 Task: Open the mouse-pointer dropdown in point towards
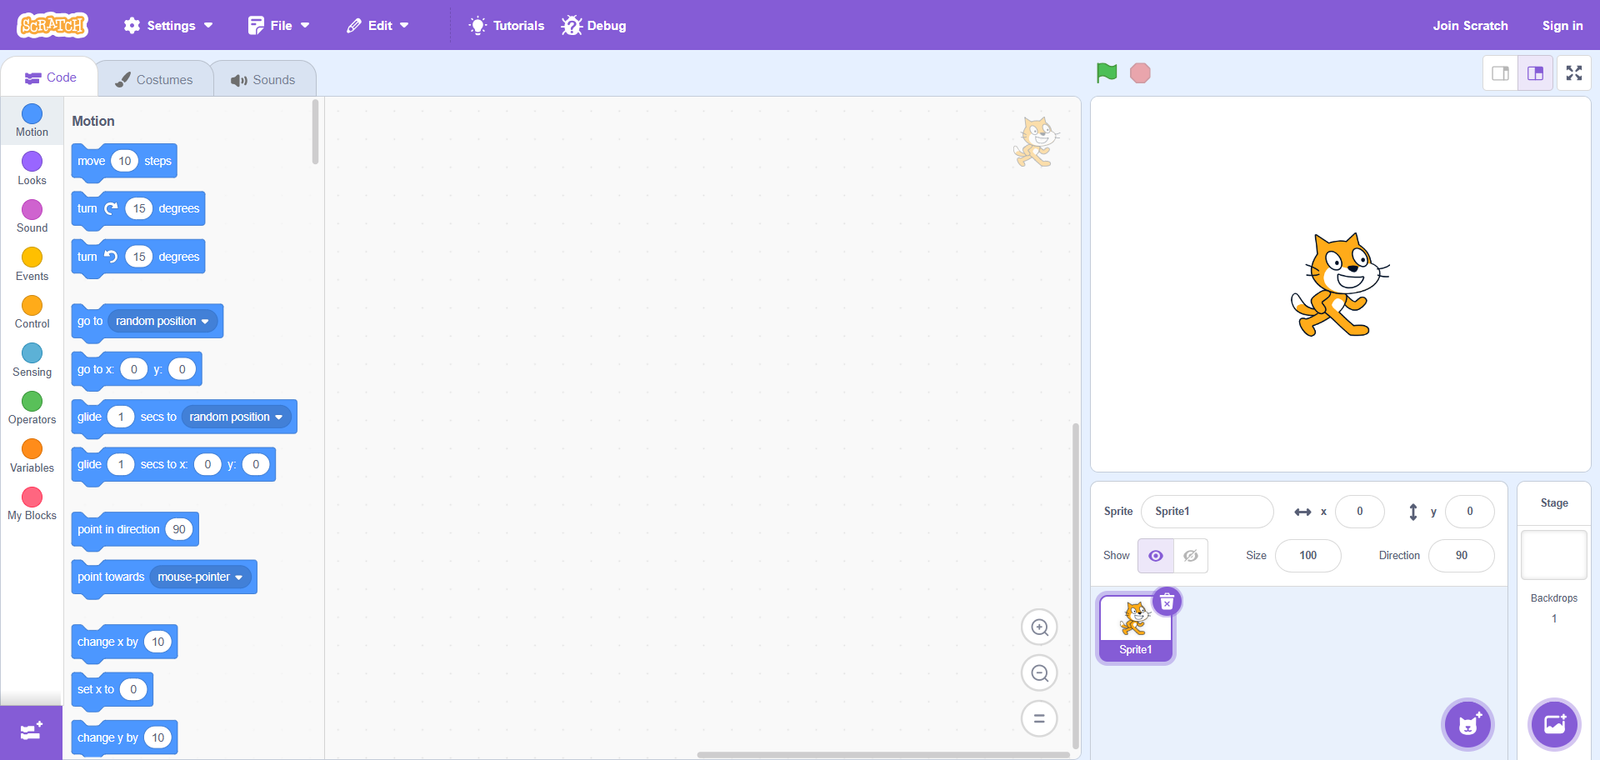coord(200,577)
